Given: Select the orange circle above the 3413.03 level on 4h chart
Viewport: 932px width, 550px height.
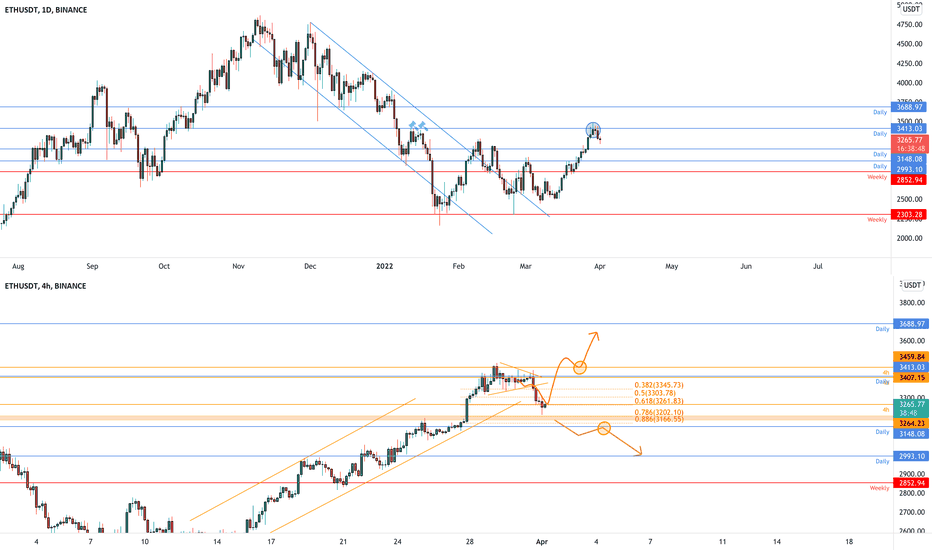Looking at the screenshot, I should pyautogui.click(x=580, y=367).
